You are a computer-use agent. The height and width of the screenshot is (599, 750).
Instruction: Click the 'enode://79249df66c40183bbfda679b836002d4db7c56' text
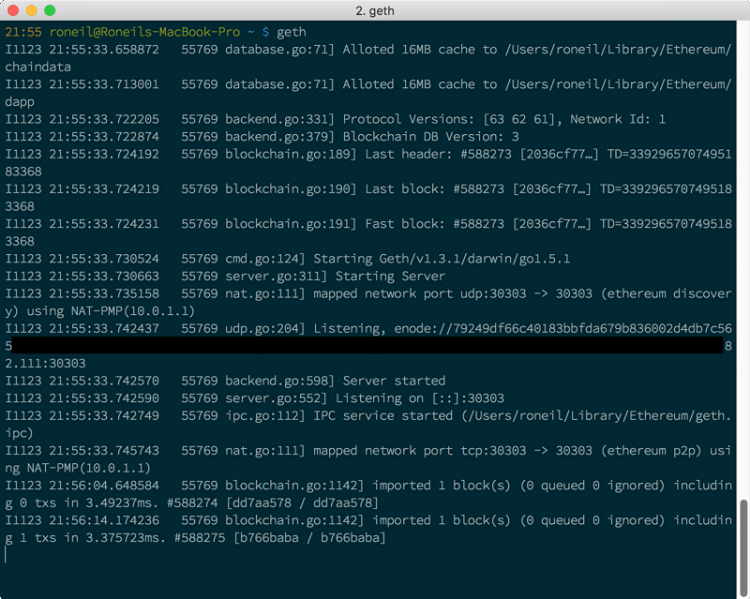click(562, 329)
